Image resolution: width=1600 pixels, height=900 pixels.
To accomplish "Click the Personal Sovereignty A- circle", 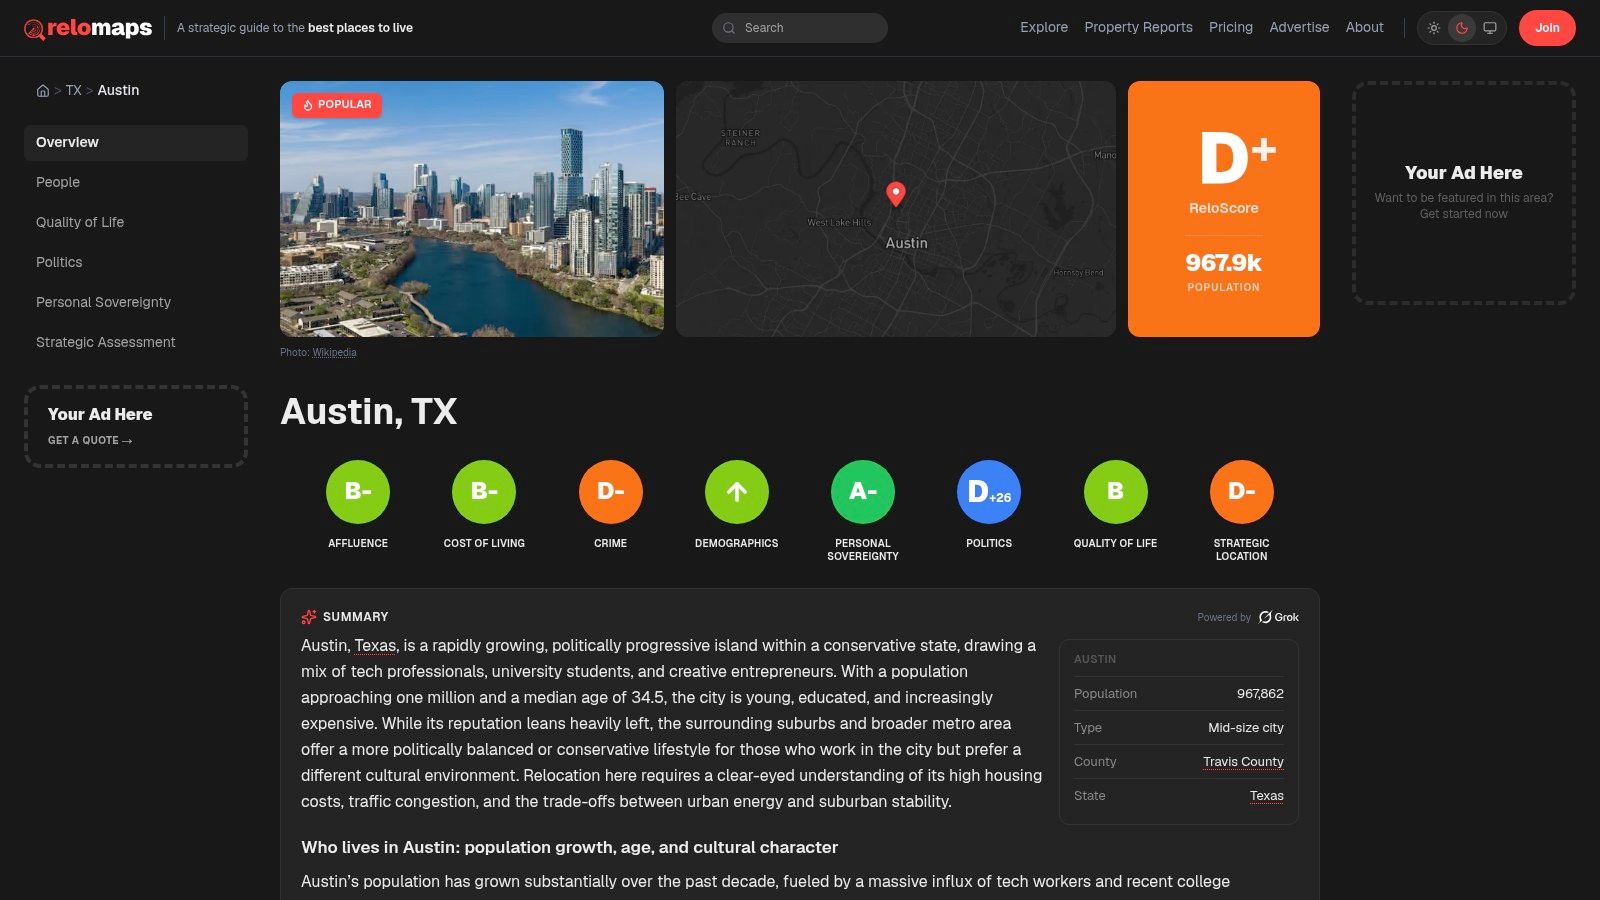I will pyautogui.click(x=863, y=491).
